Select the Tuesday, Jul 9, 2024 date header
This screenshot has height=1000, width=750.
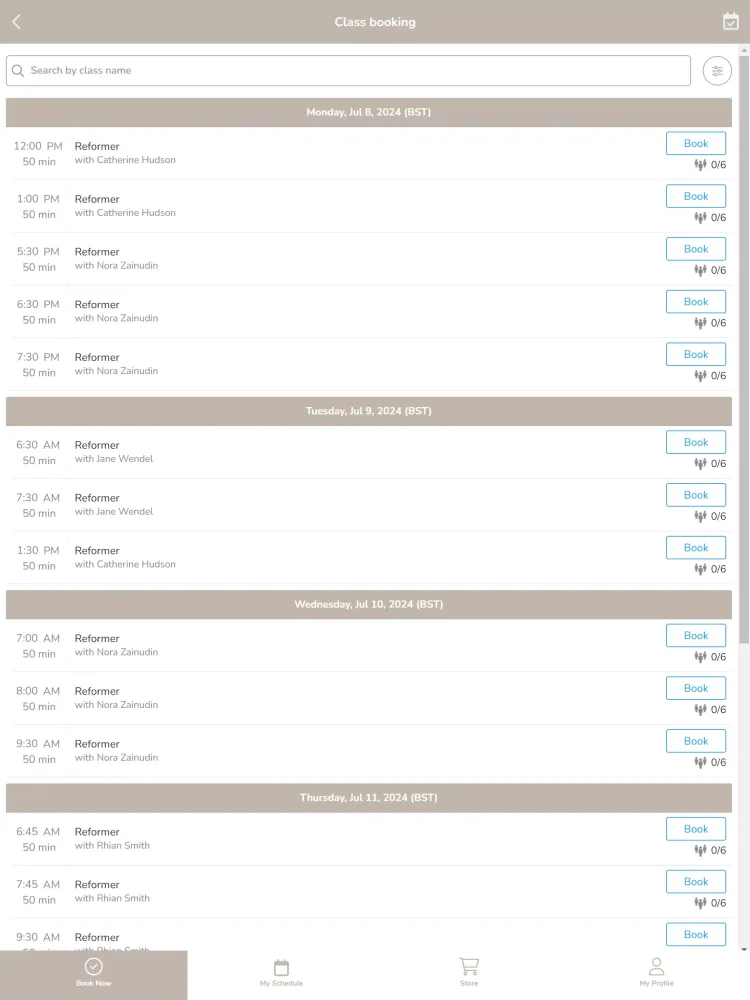369,411
